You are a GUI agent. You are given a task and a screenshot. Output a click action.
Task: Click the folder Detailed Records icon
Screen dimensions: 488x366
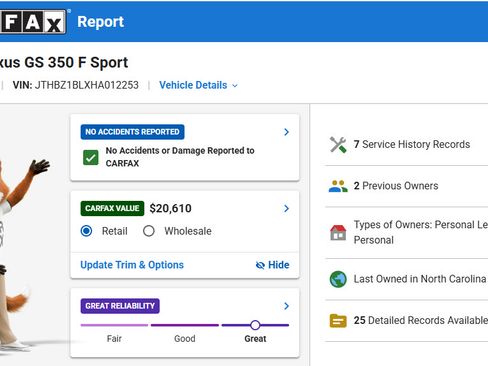pos(338,321)
